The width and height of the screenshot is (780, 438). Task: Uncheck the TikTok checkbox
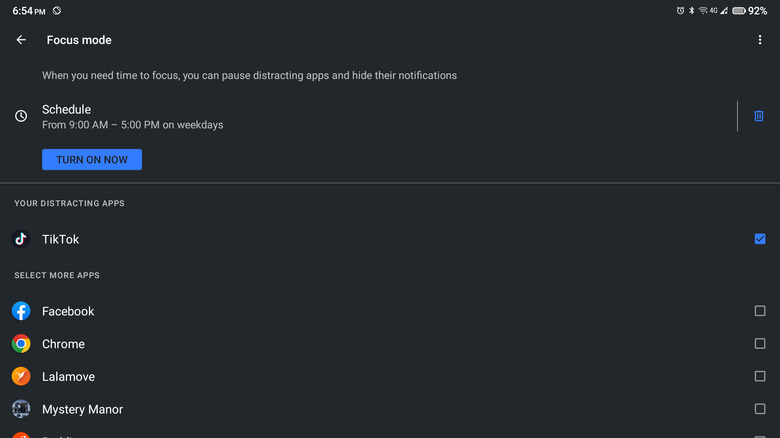760,239
